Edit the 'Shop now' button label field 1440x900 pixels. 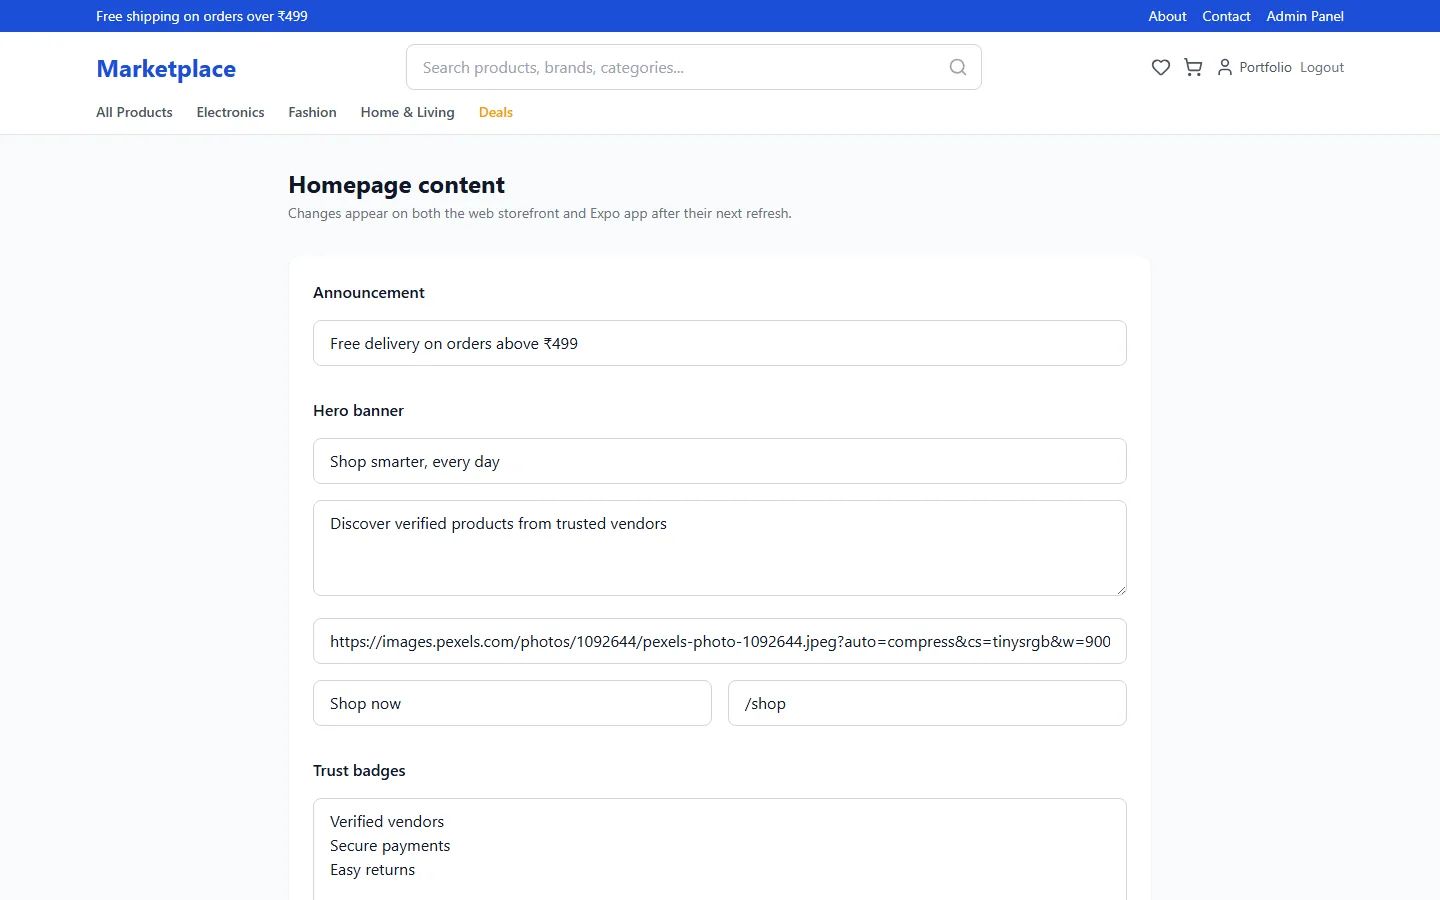coord(512,703)
